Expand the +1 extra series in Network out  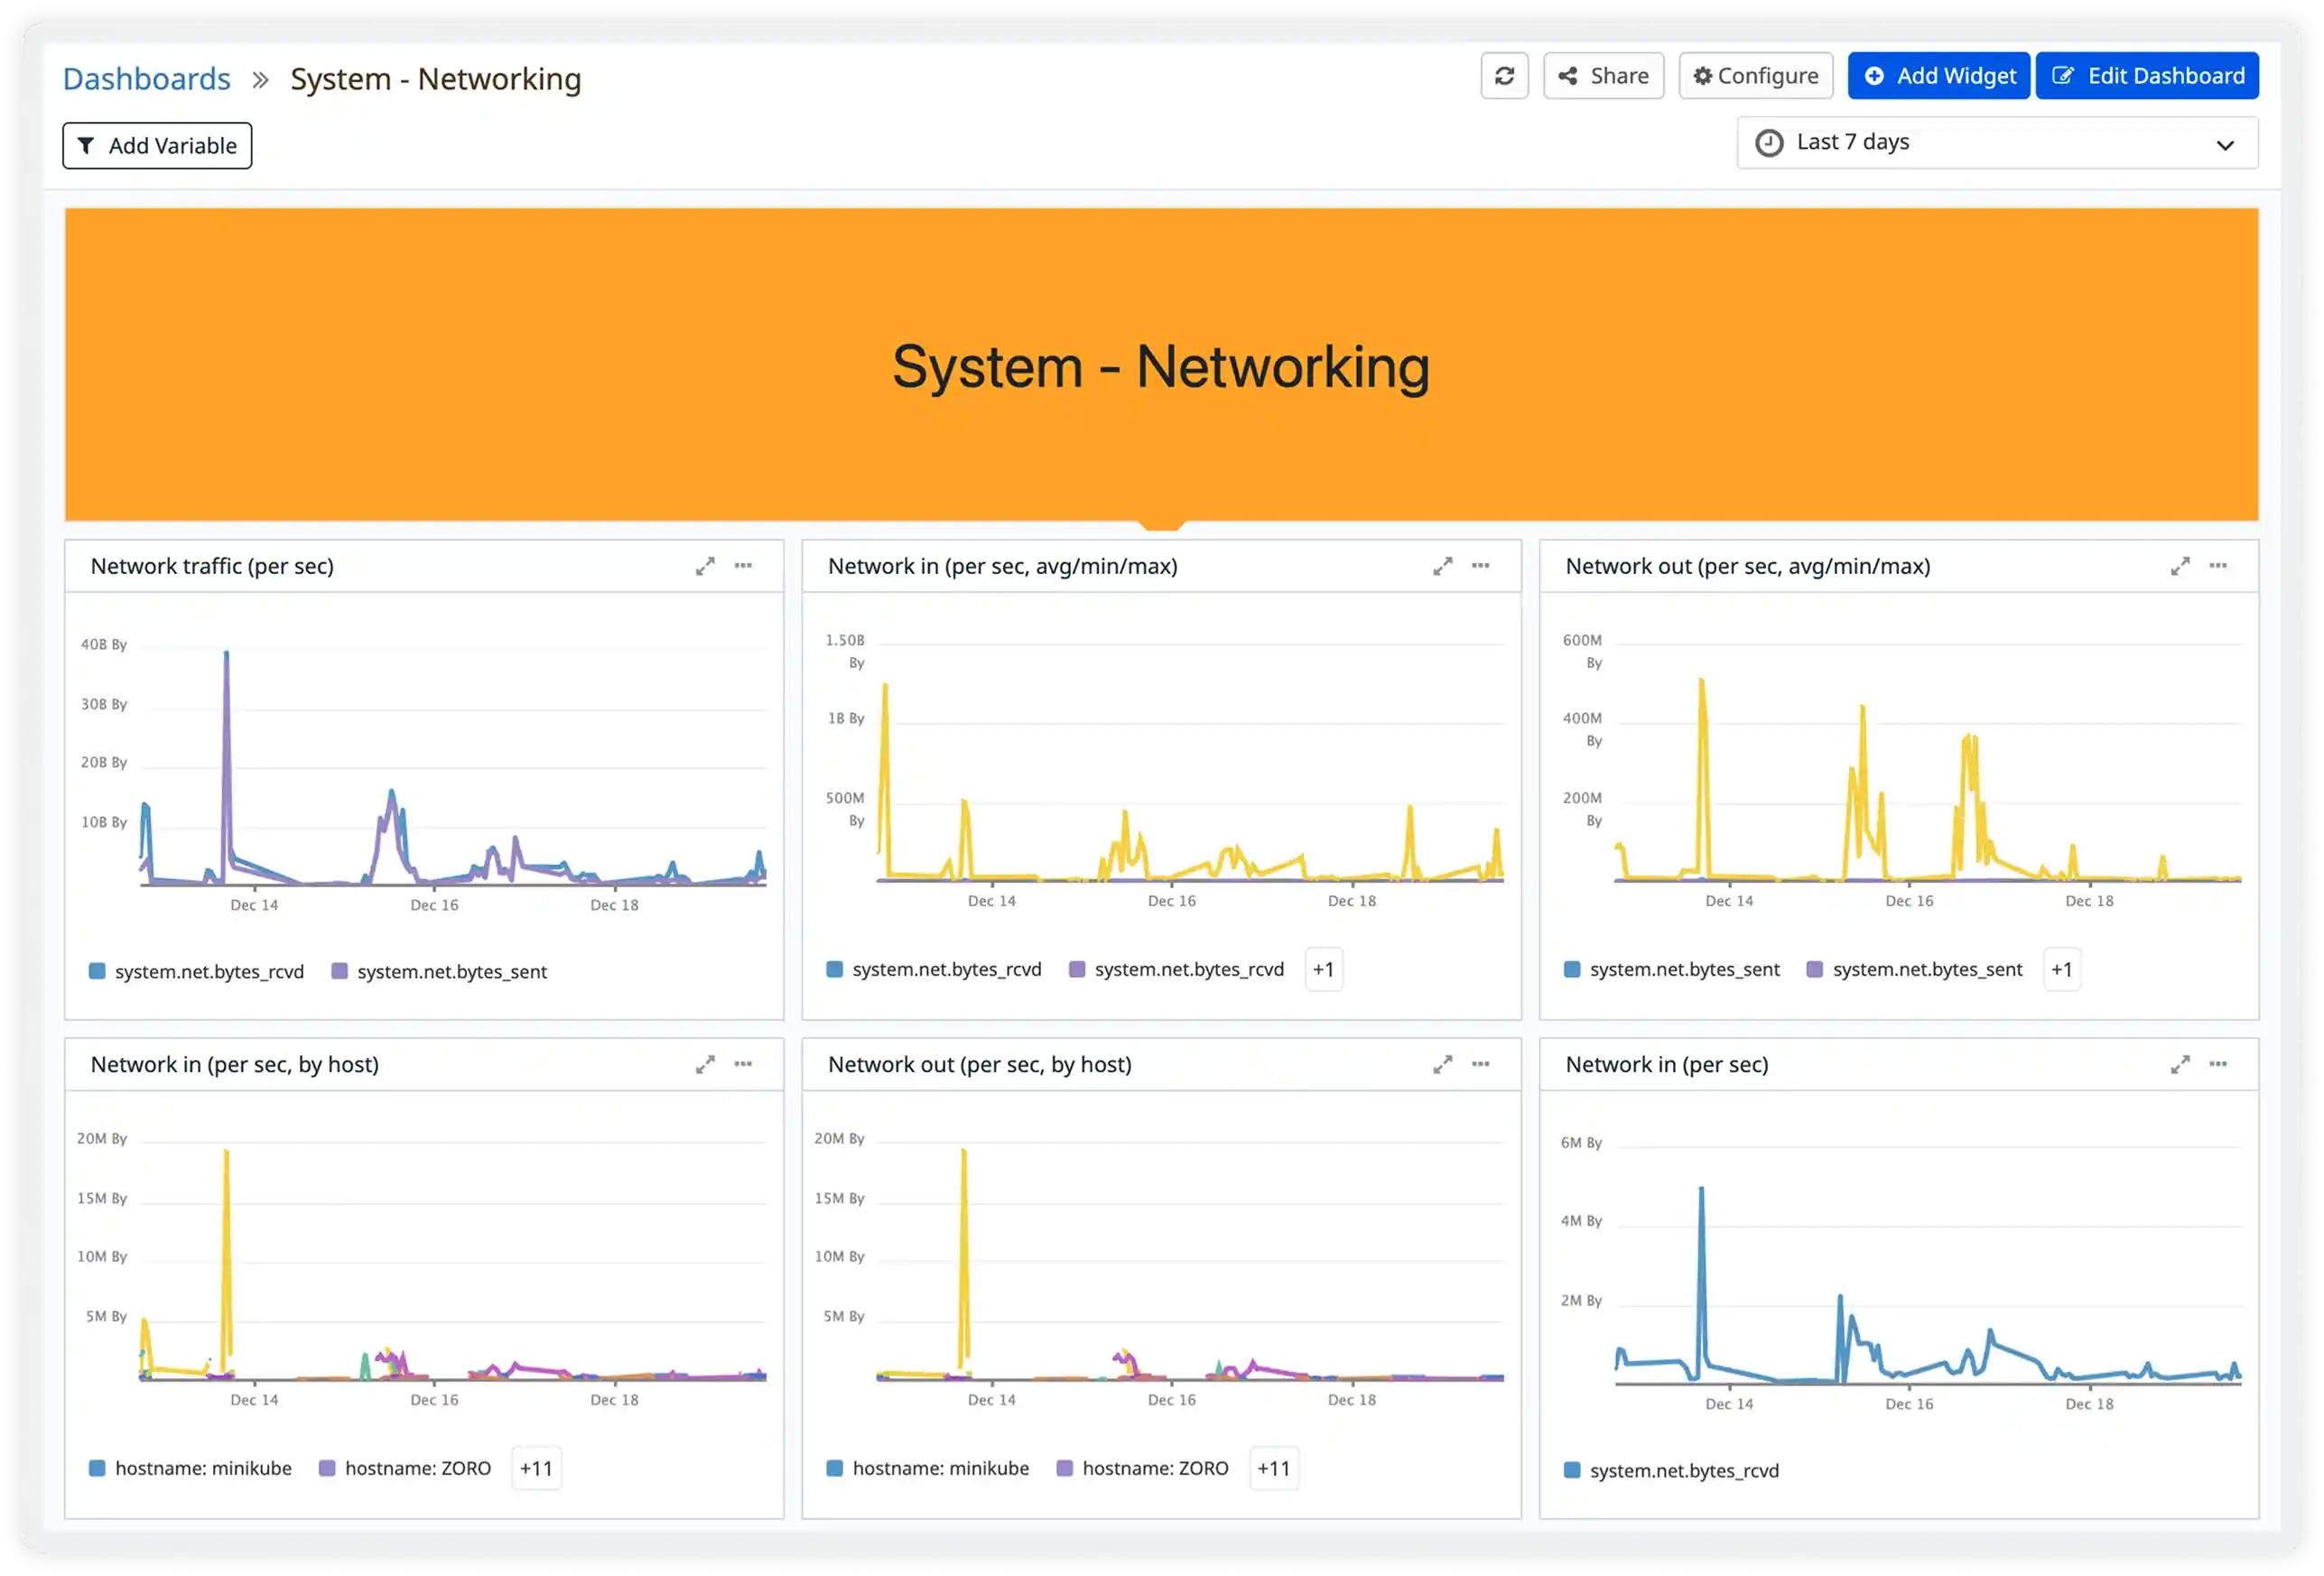coord(2062,968)
